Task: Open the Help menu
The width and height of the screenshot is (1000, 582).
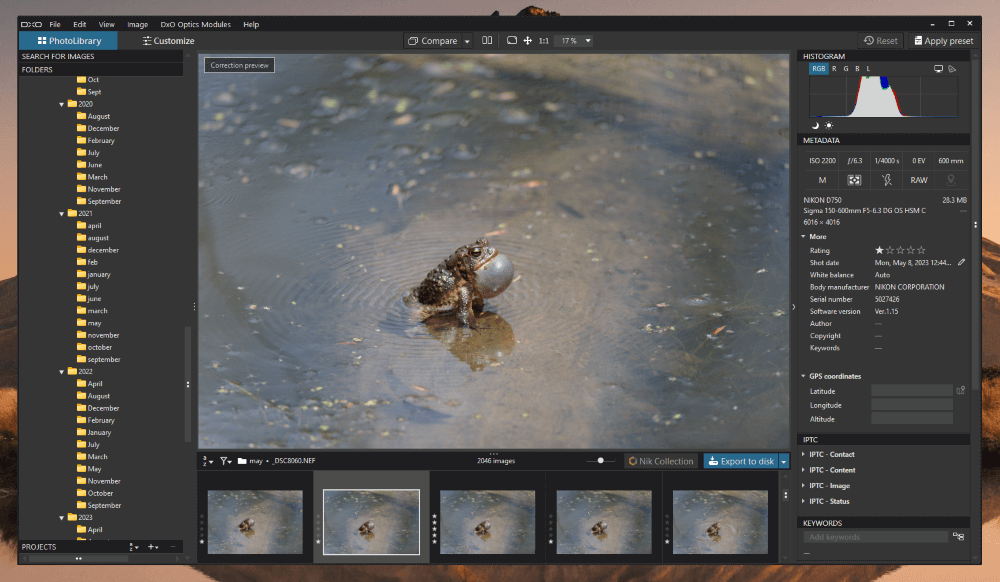Action: [251, 24]
